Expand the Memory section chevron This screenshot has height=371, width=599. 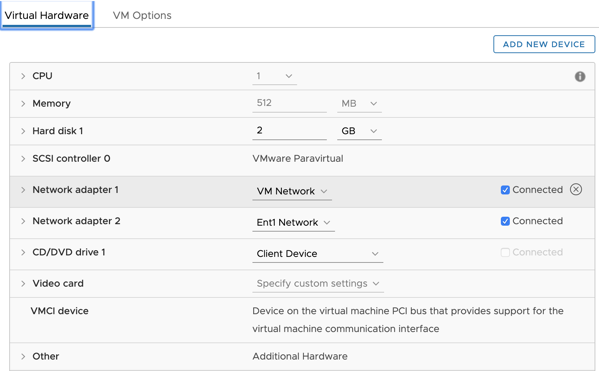point(23,104)
